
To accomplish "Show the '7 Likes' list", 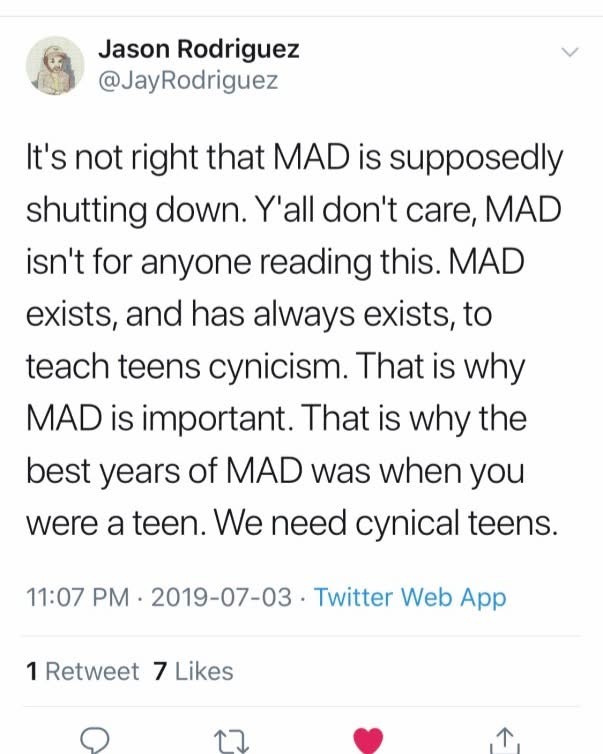I will click(x=193, y=671).
